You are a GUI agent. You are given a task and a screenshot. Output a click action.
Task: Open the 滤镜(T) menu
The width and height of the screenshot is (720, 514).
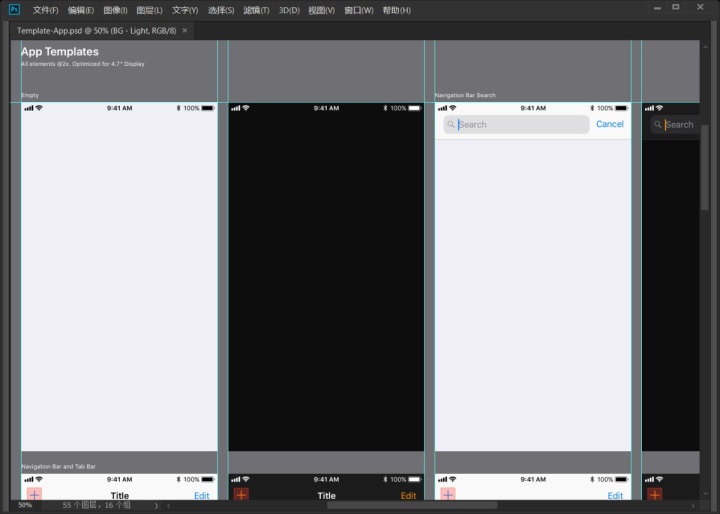coord(256,10)
